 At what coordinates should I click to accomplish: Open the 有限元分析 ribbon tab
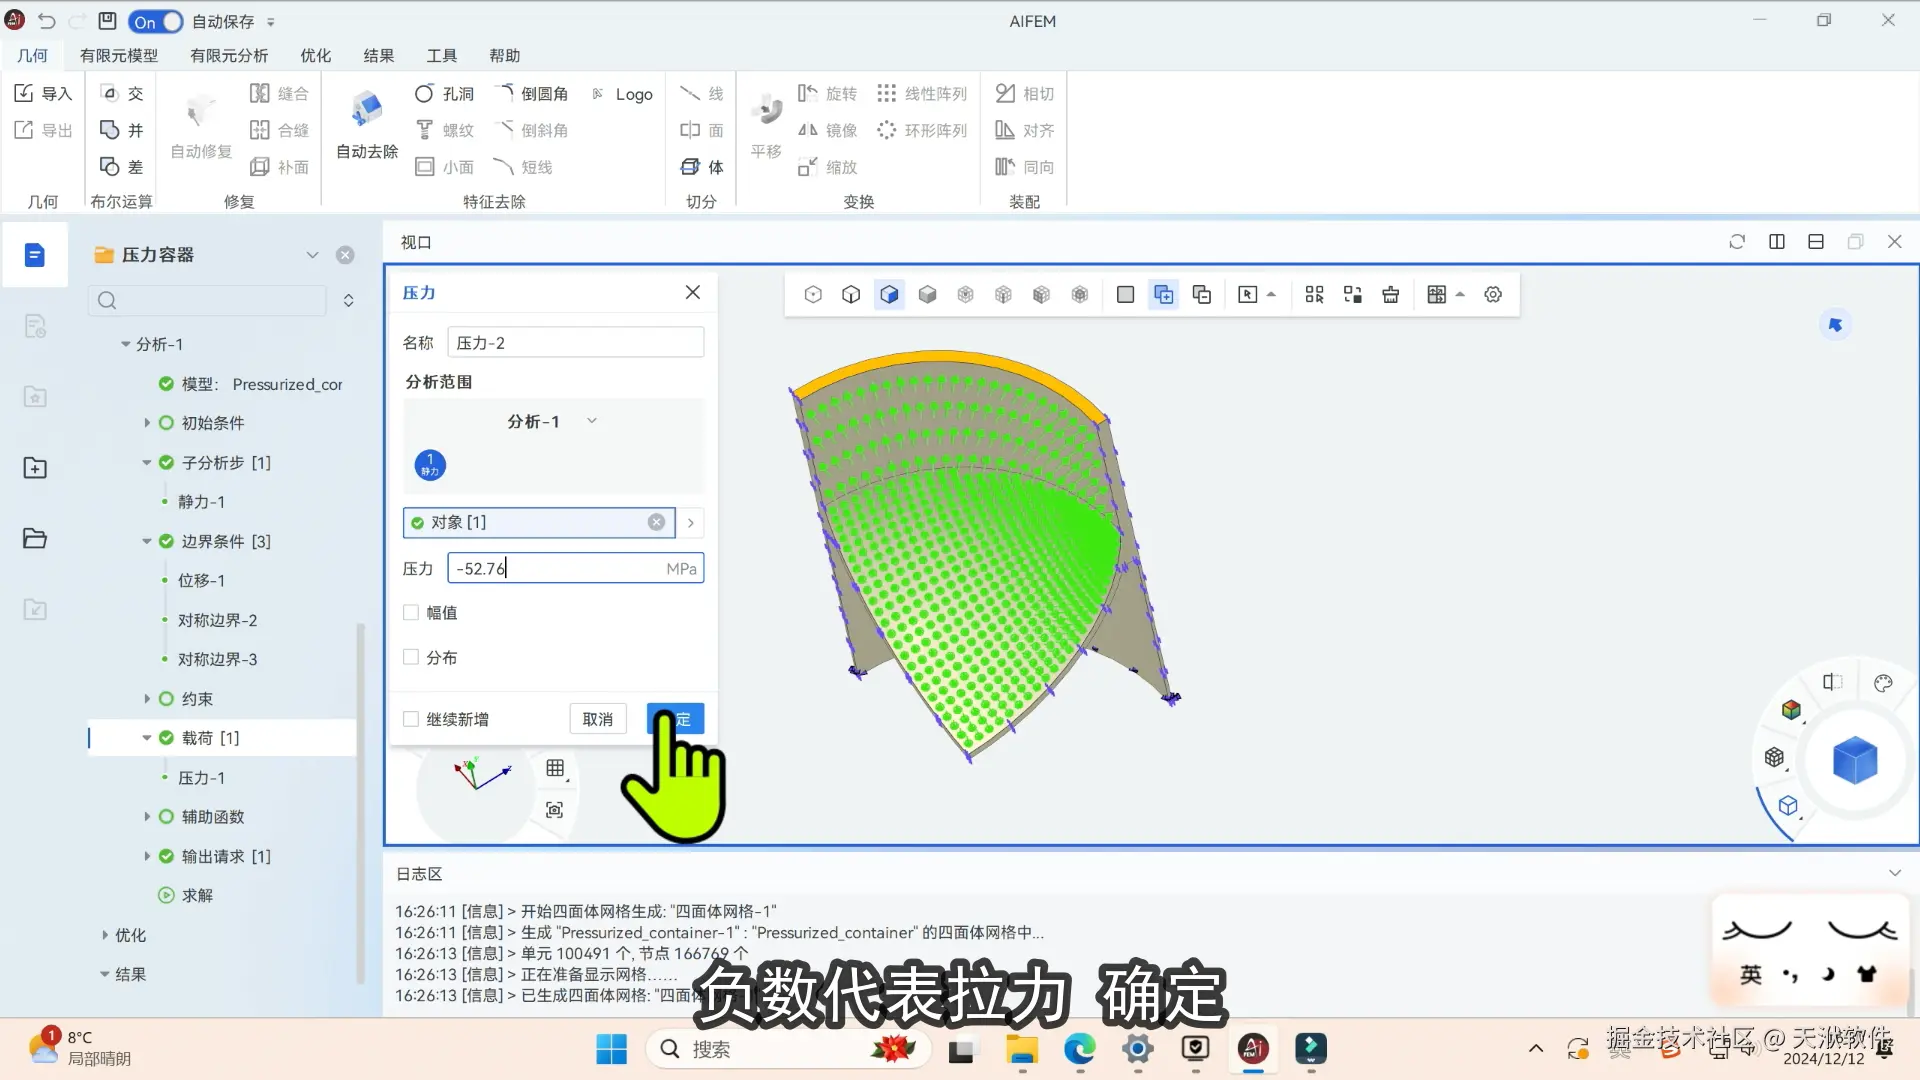click(x=229, y=56)
